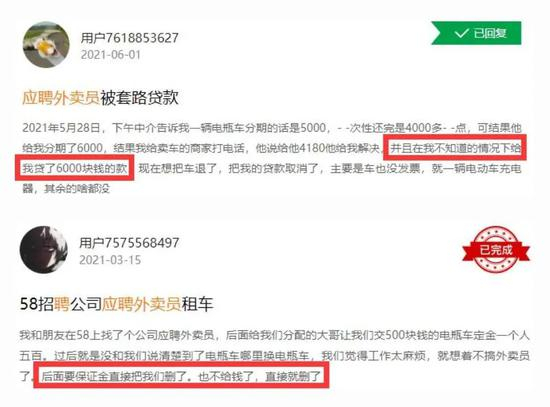
Task: Open complaint title 应聘外卖员被套路贷款
Action: coord(100,98)
